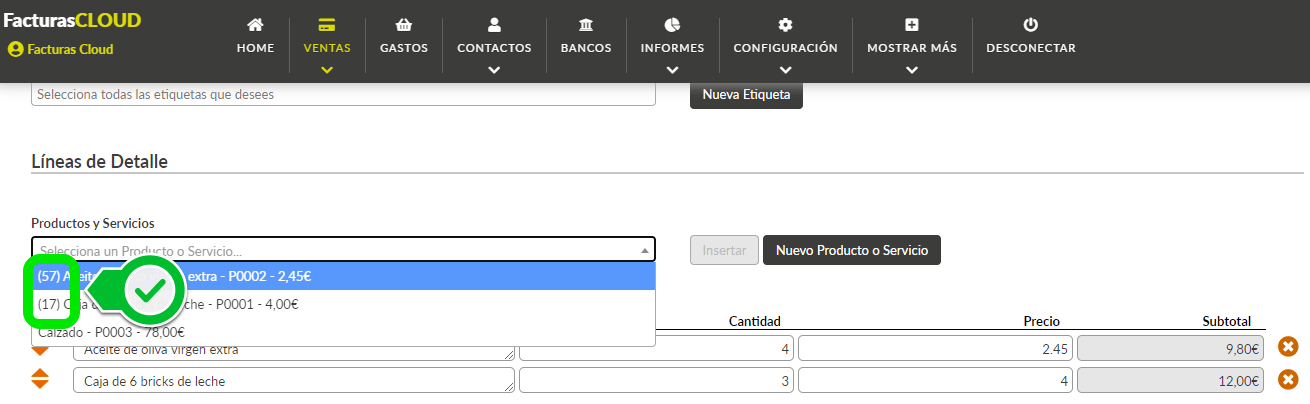
Task: Open the Bancos building icon
Action: point(586,25)
